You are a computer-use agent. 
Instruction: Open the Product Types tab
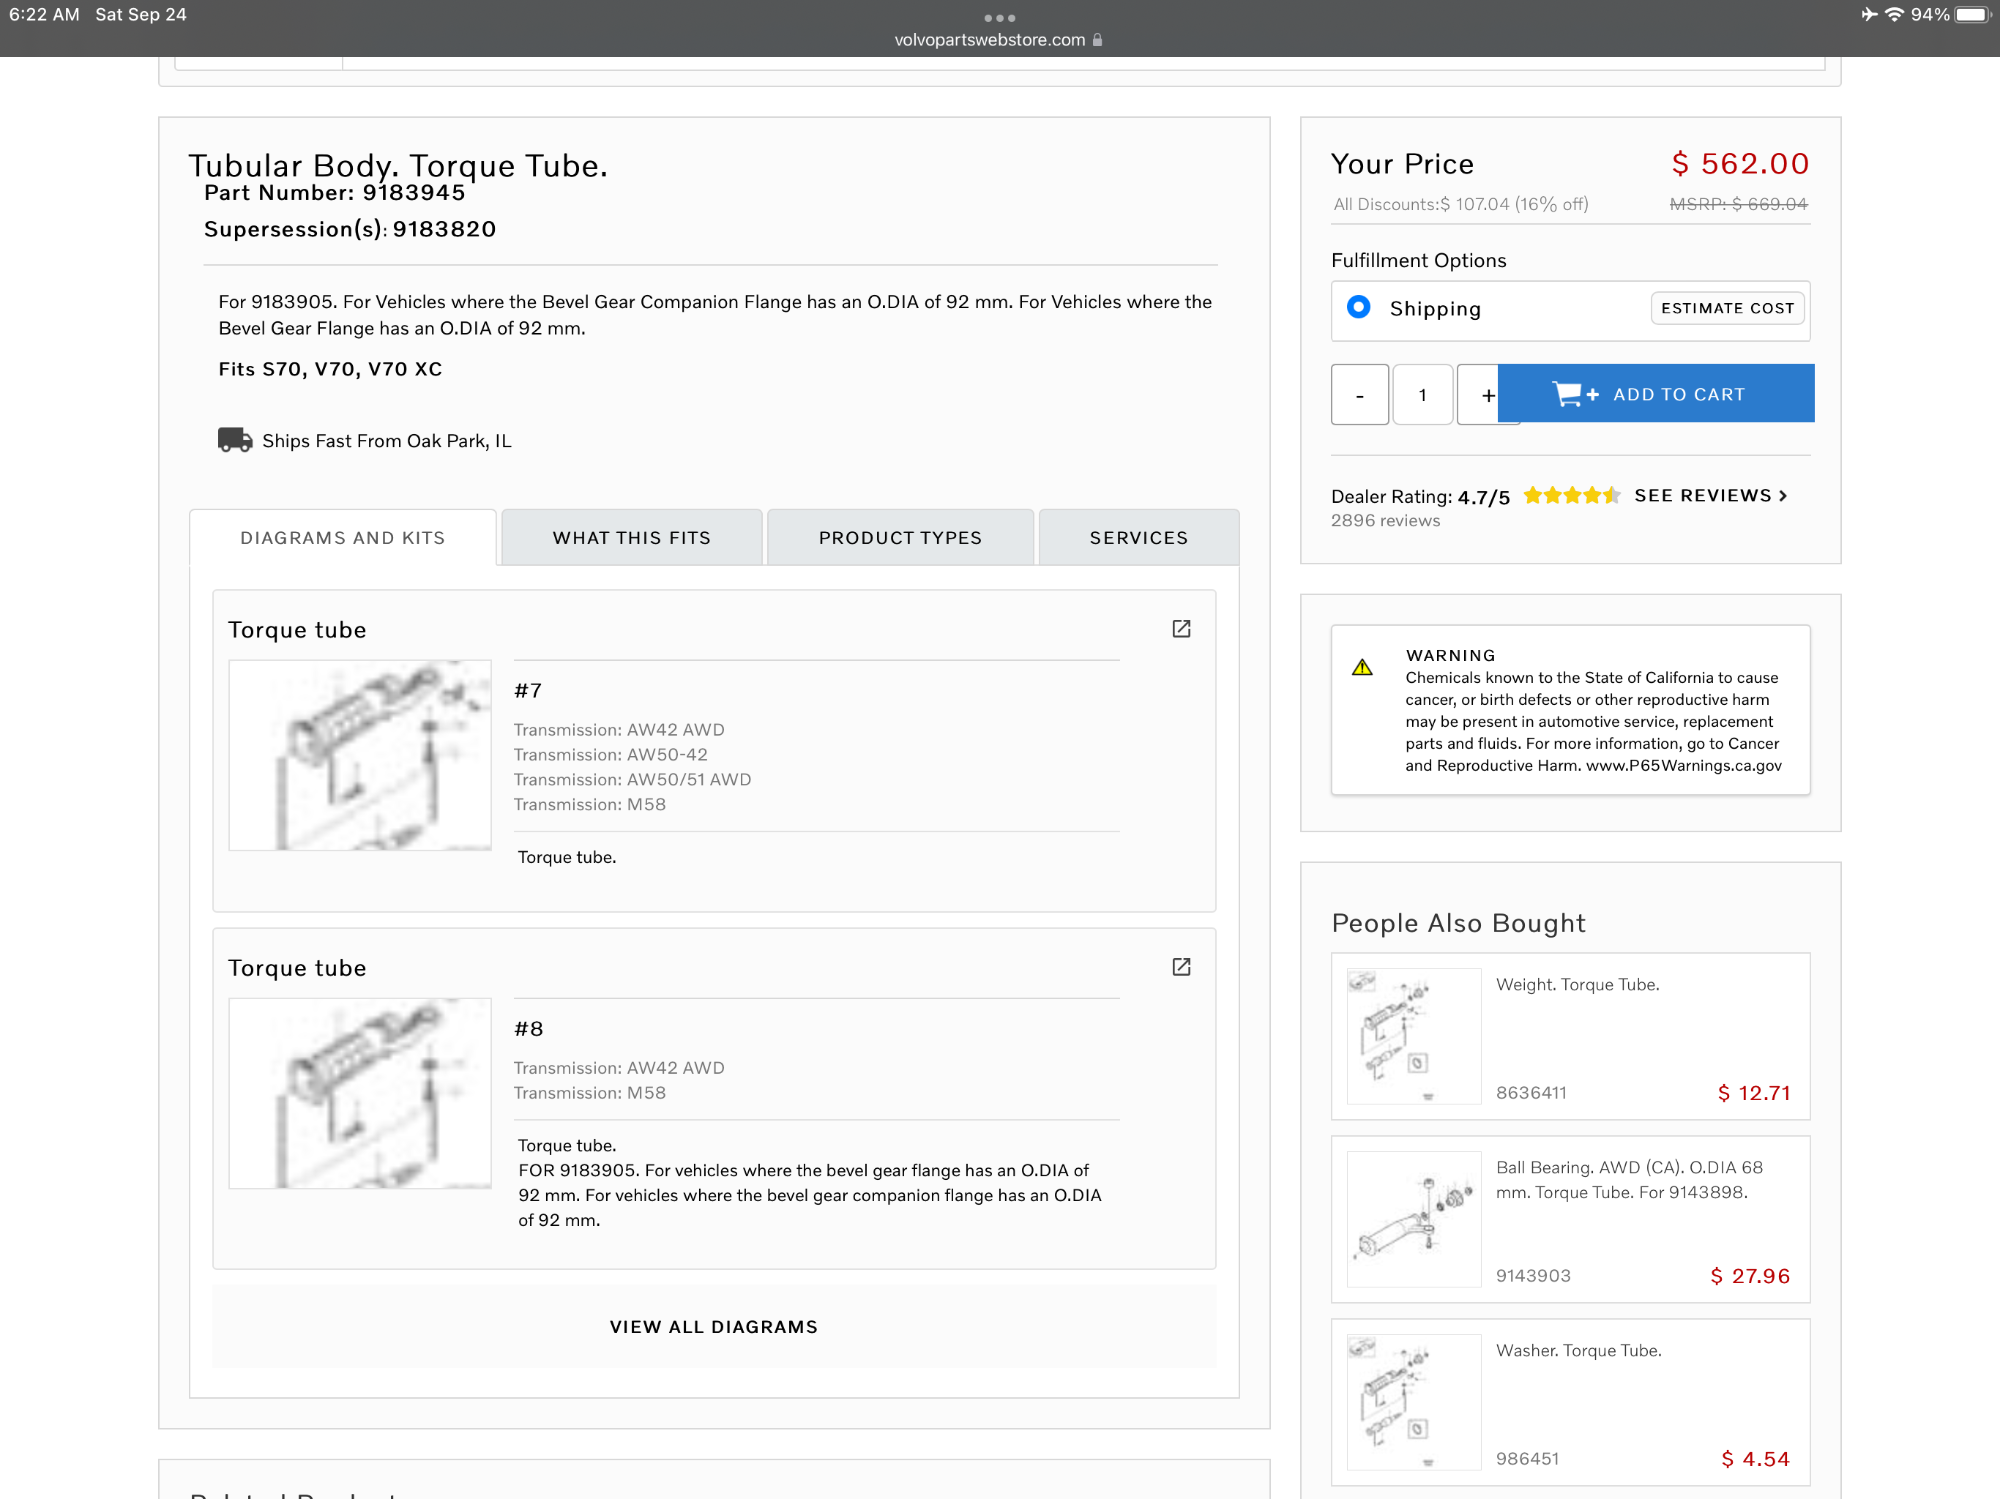point(900,538)
